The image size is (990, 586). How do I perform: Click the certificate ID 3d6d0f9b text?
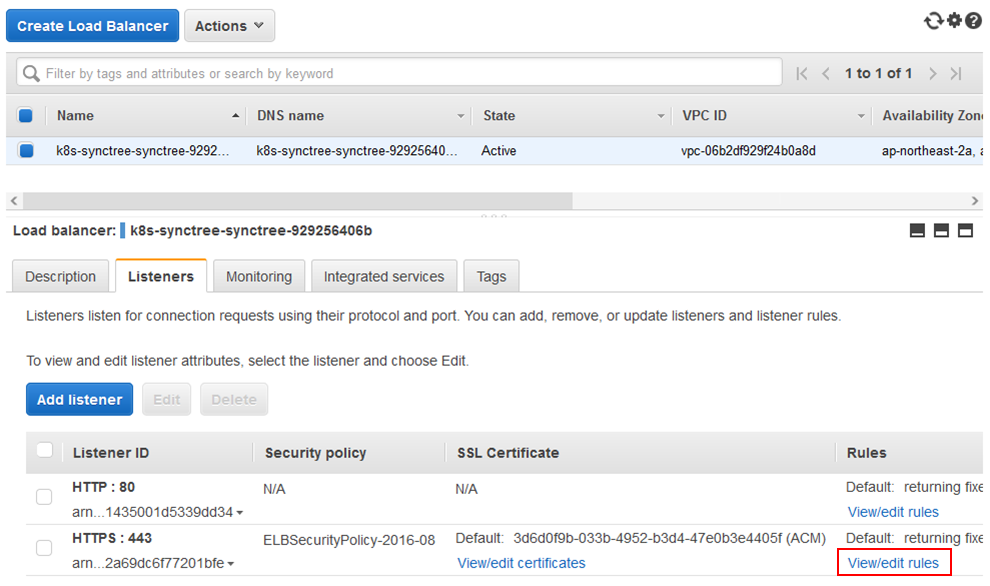point(669,538)
